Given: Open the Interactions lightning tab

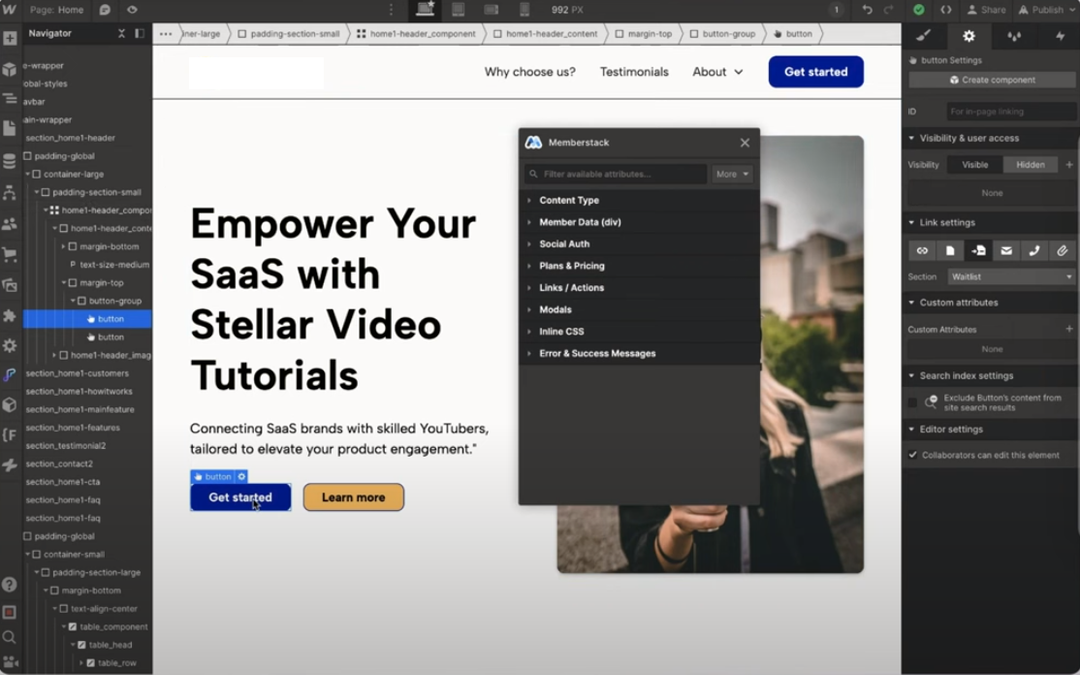Looking at the screenshot, I should [x=1059, y=36].
